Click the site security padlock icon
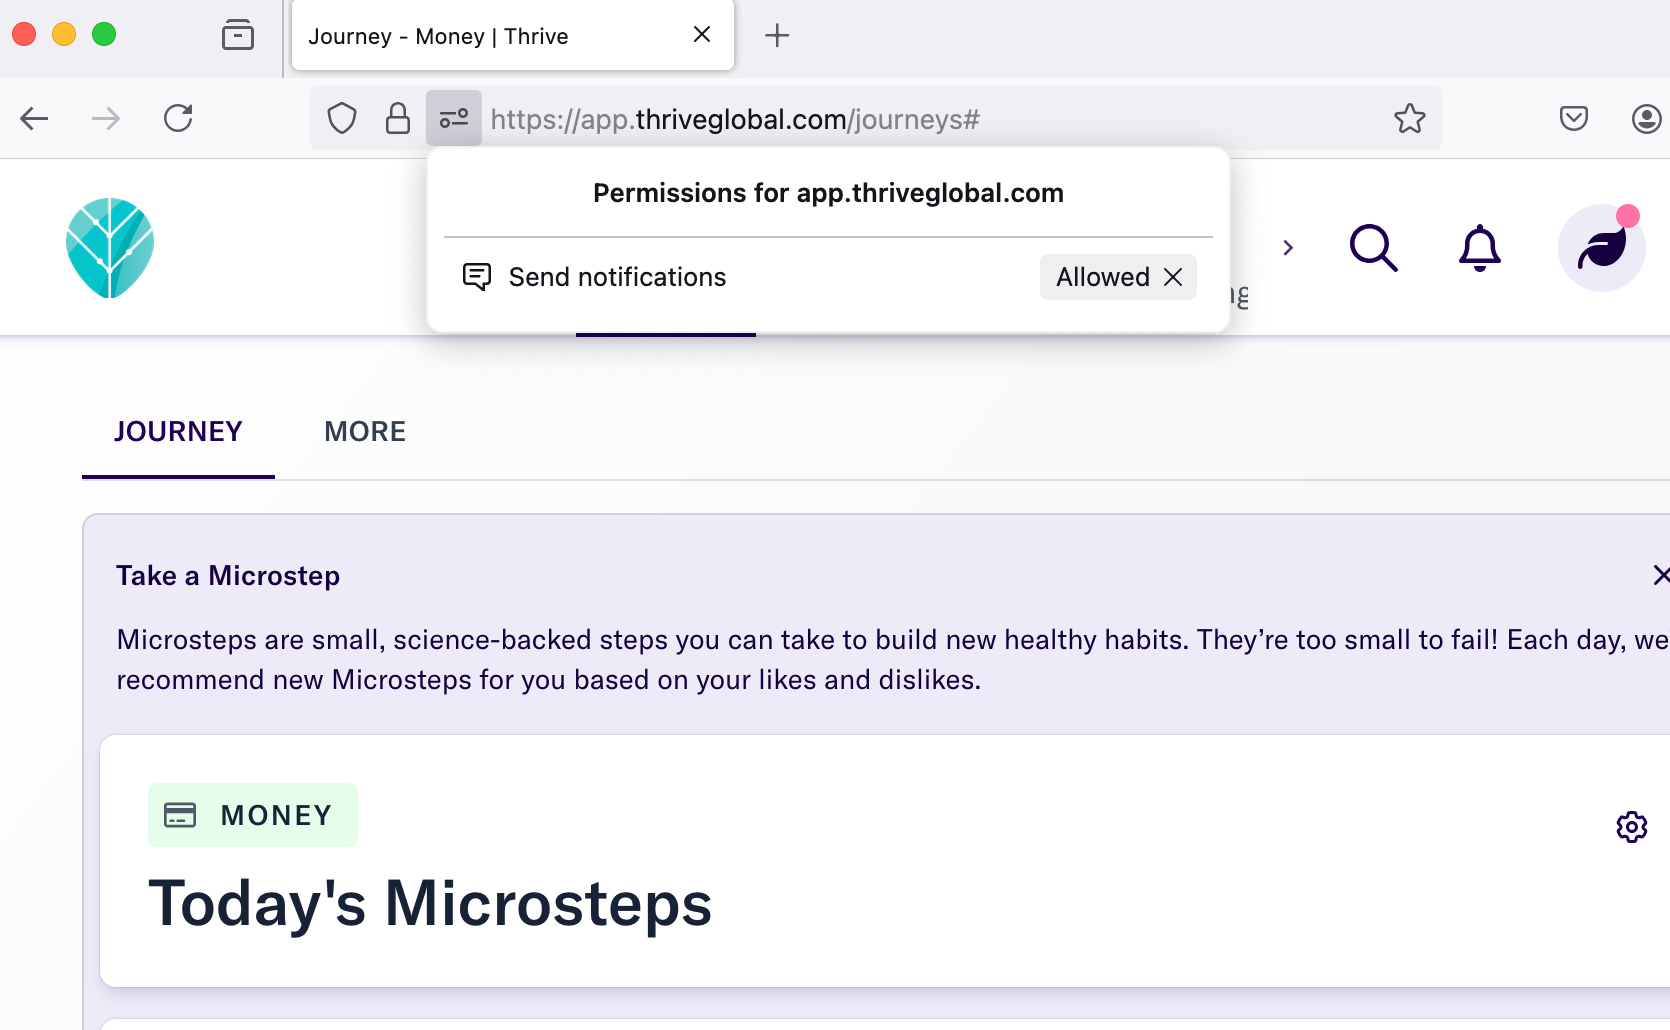 [398, 119]
